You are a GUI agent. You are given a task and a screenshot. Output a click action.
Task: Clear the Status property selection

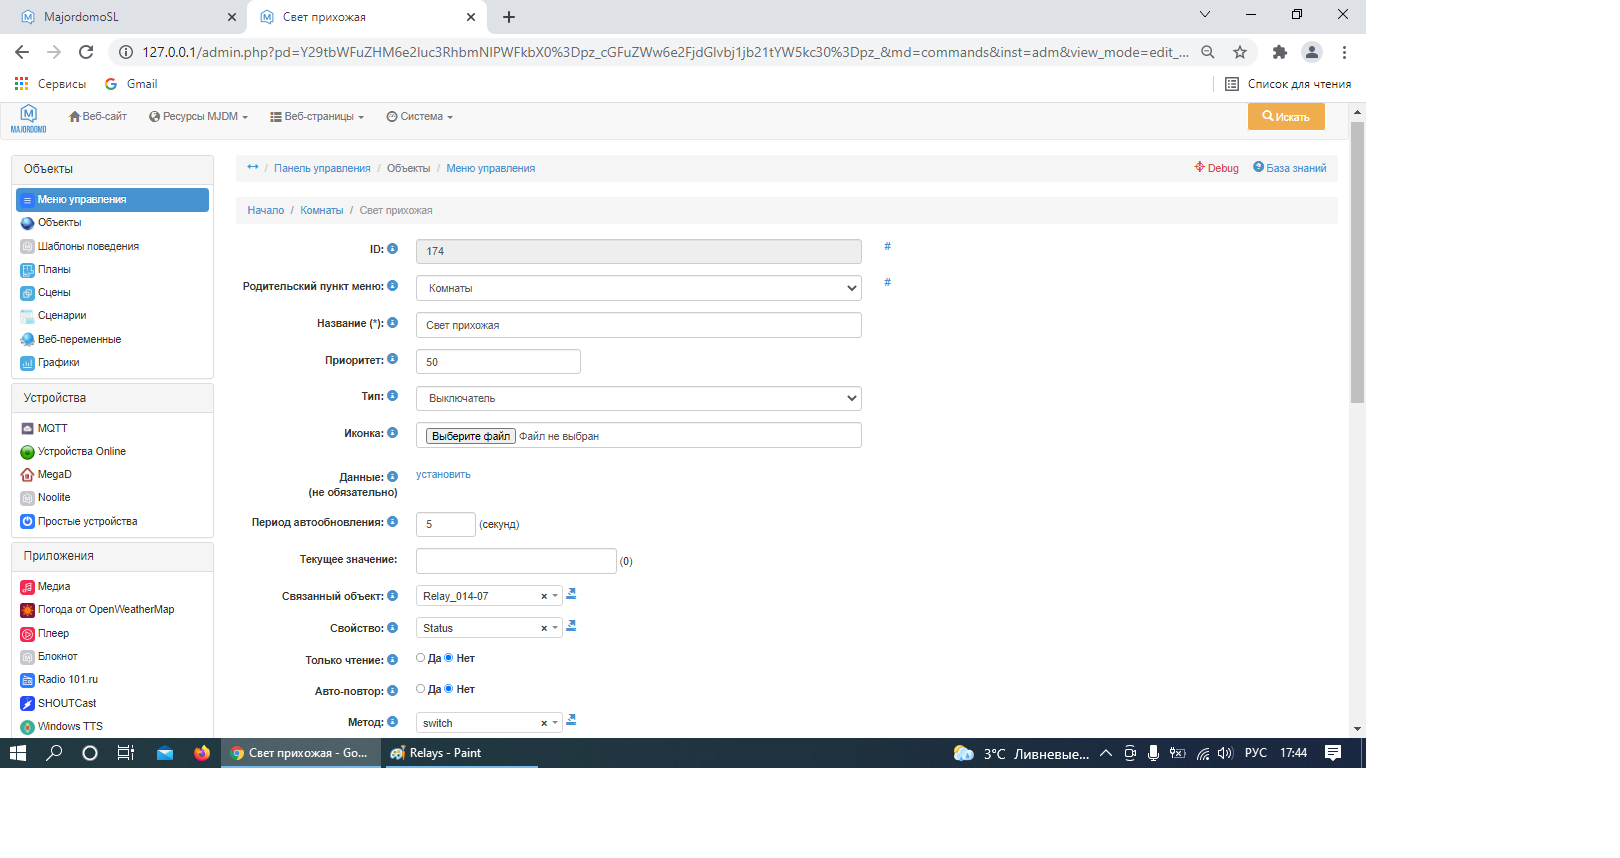pos(544,629)
